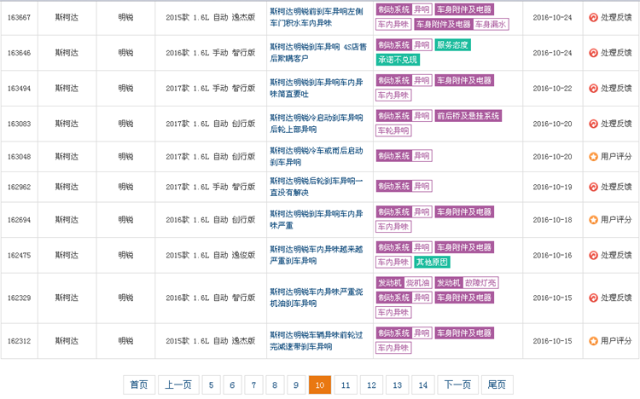Click the red 处理反馈 icon for complaint 162962

tap(593, 187)
